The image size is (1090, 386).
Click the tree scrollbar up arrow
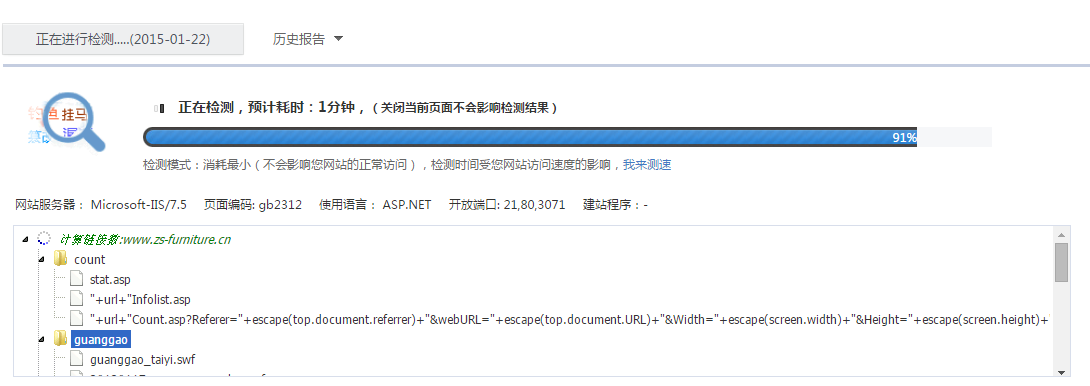1061,234
